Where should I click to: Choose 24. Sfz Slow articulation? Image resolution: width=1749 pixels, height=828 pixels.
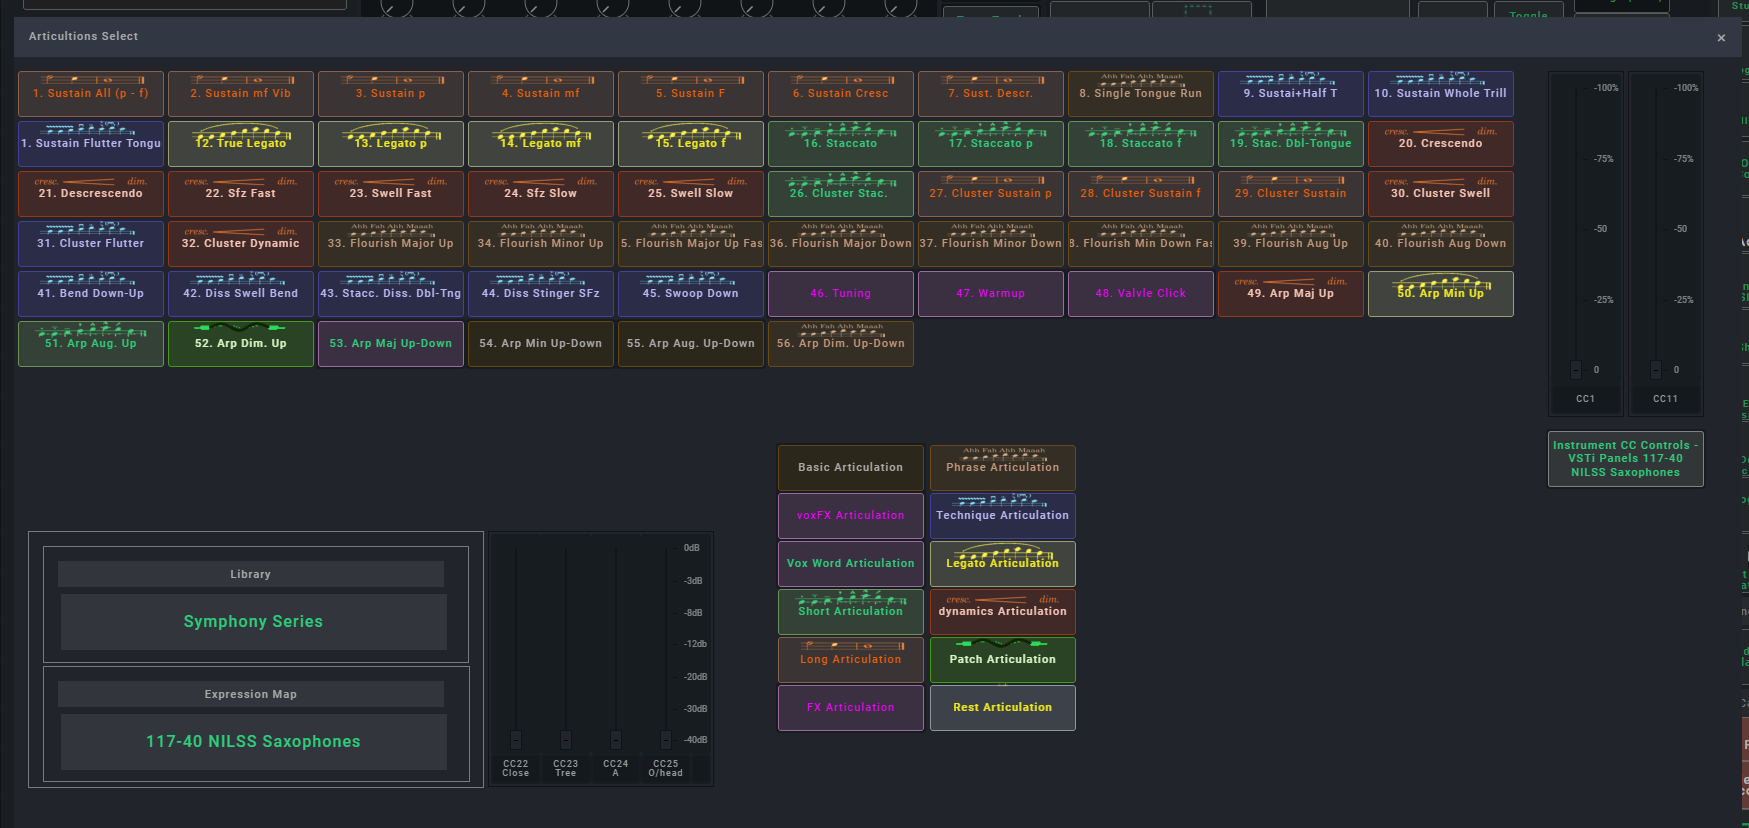click(x=541, y=194)
